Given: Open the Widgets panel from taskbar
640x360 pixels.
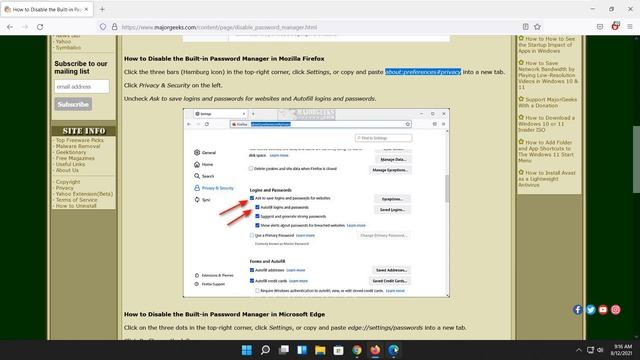Looking at the screenshot, I should [x=302, y=350].
